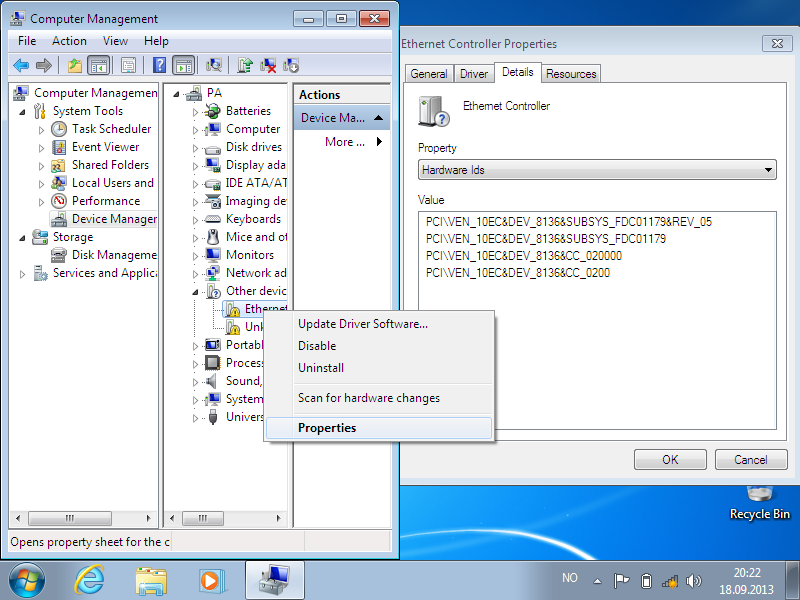800x600 pixels.
Task: Expand Services and Applications node
Action: (x=22, y=274)
